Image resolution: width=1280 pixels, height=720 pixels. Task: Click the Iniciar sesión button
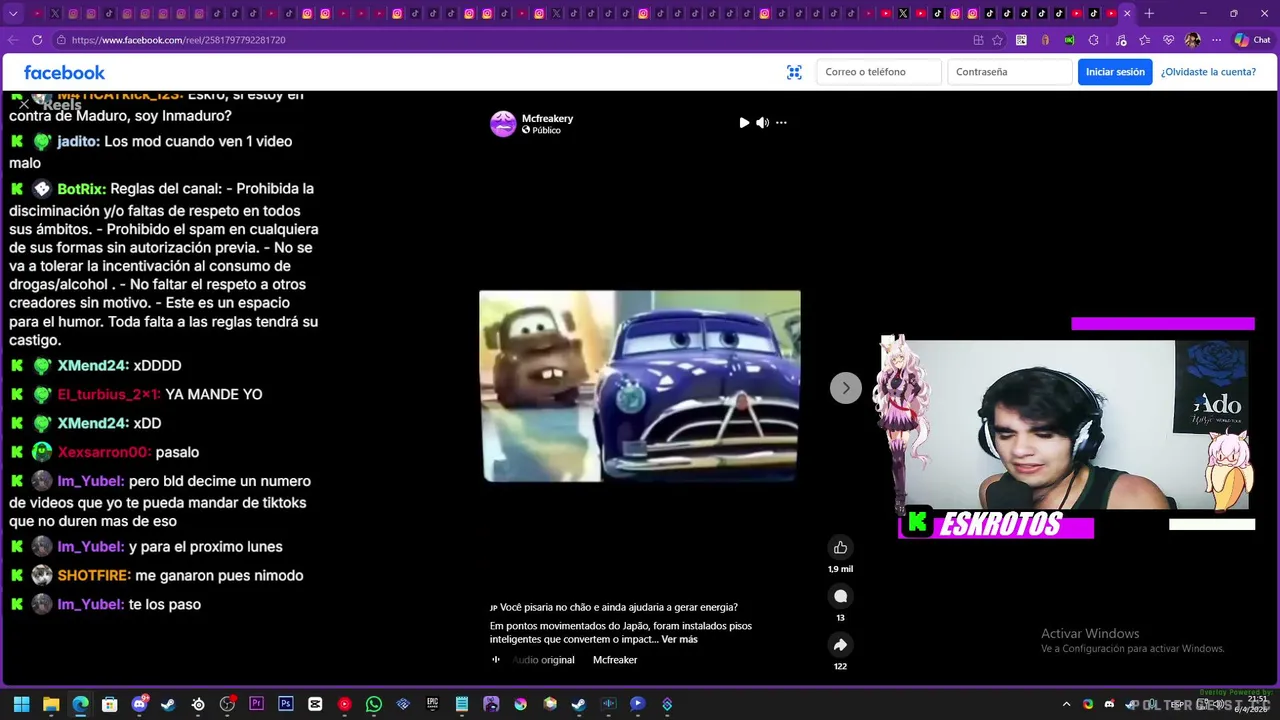(1115, 72)
